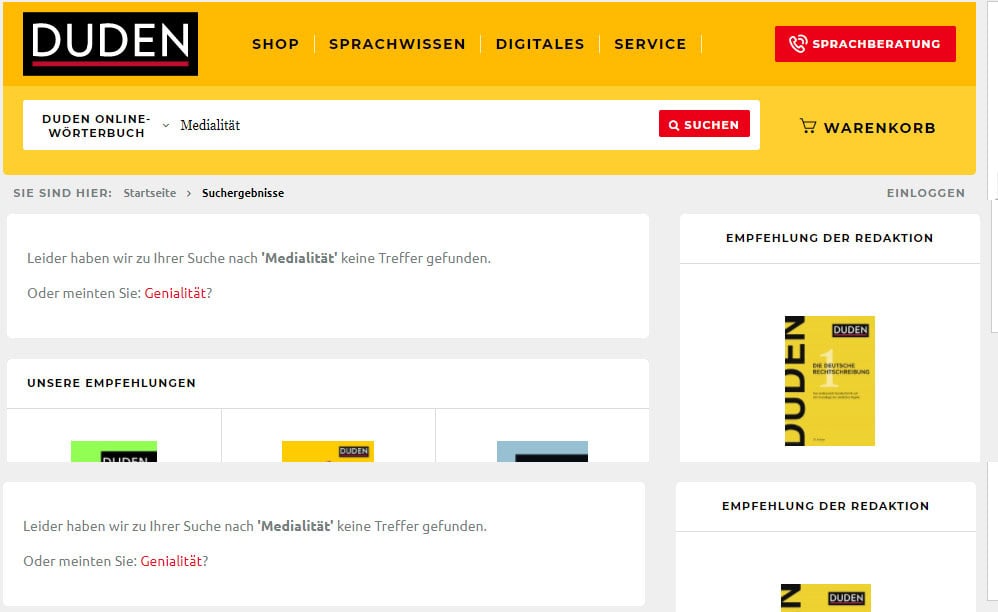Image resolution: width=998 pixels, height=612 pixels.
Task: Click the yellow book cover under Unsere Empfehlungen
Action: coord(328,452)
